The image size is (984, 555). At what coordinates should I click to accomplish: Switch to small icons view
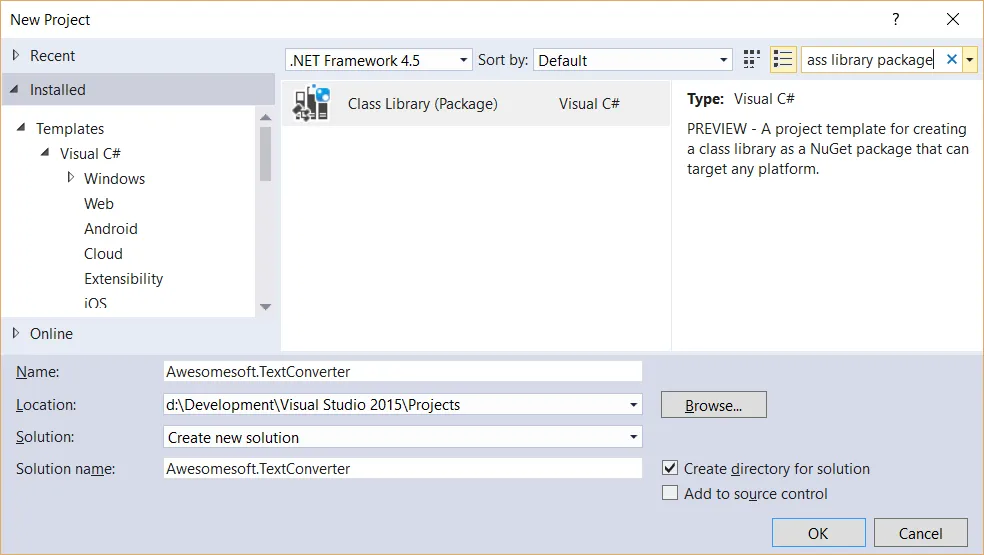(x=752, y=60)
